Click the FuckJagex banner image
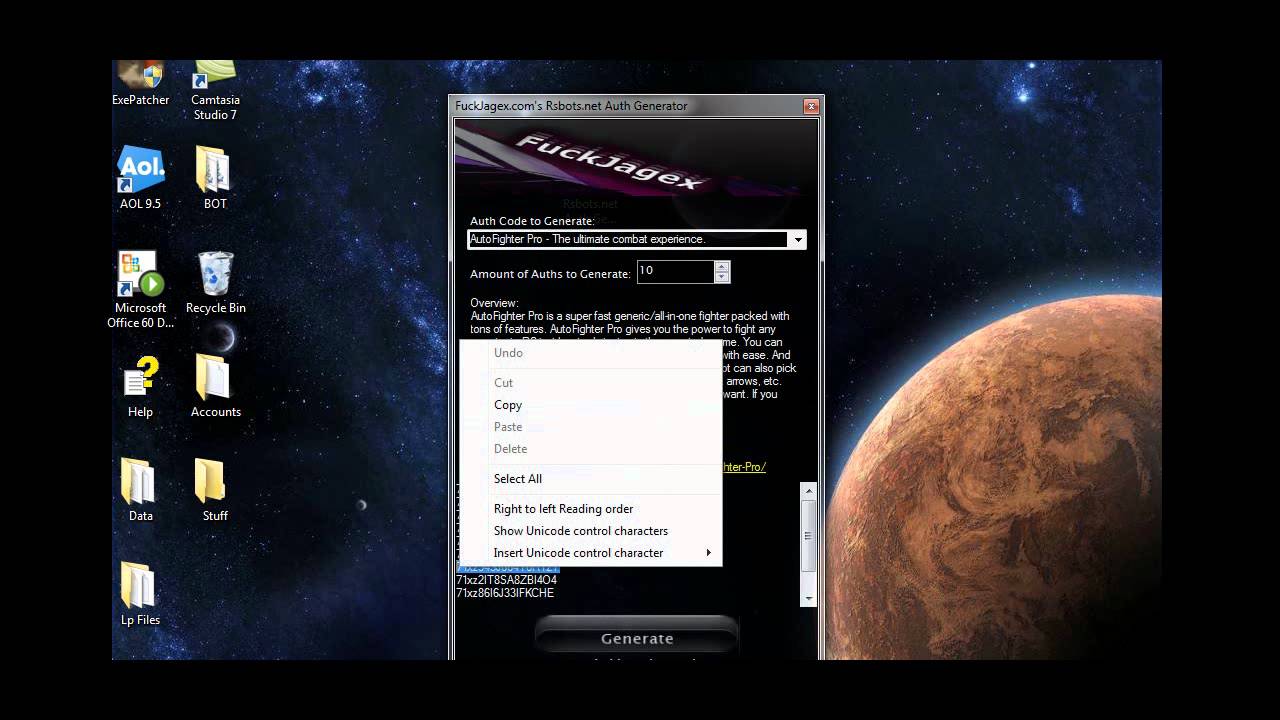The width and height of the screenshot is (1280, 720). [636, 160]
